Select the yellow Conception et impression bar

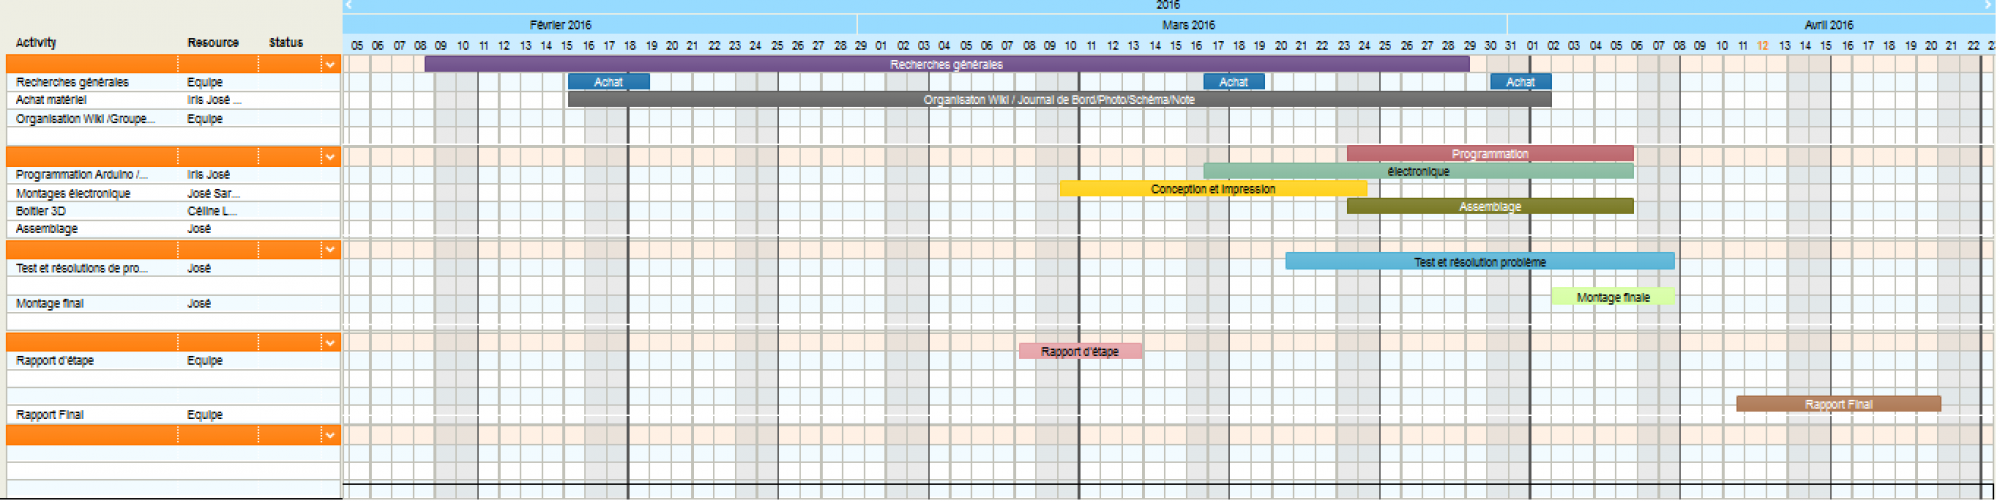click(1212, 189)
